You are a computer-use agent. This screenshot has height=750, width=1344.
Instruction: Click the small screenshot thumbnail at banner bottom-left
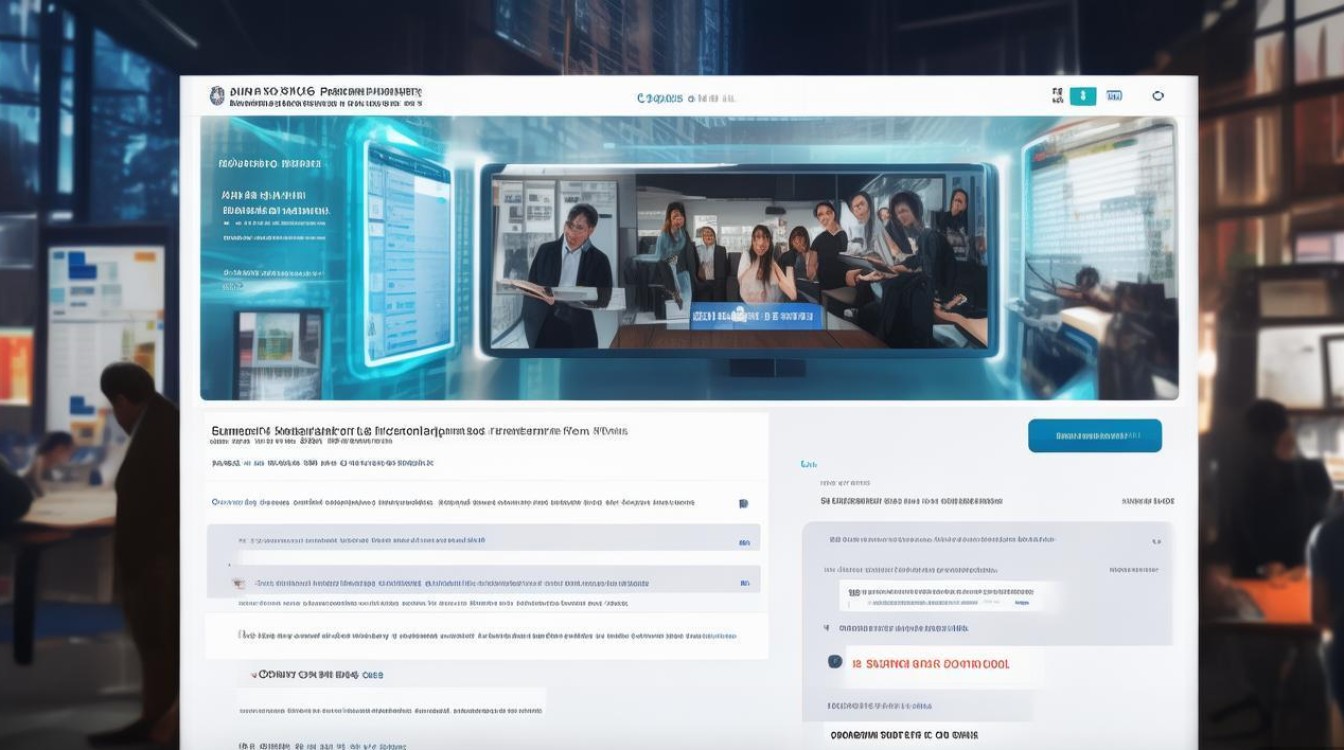[x=279, y=354]
